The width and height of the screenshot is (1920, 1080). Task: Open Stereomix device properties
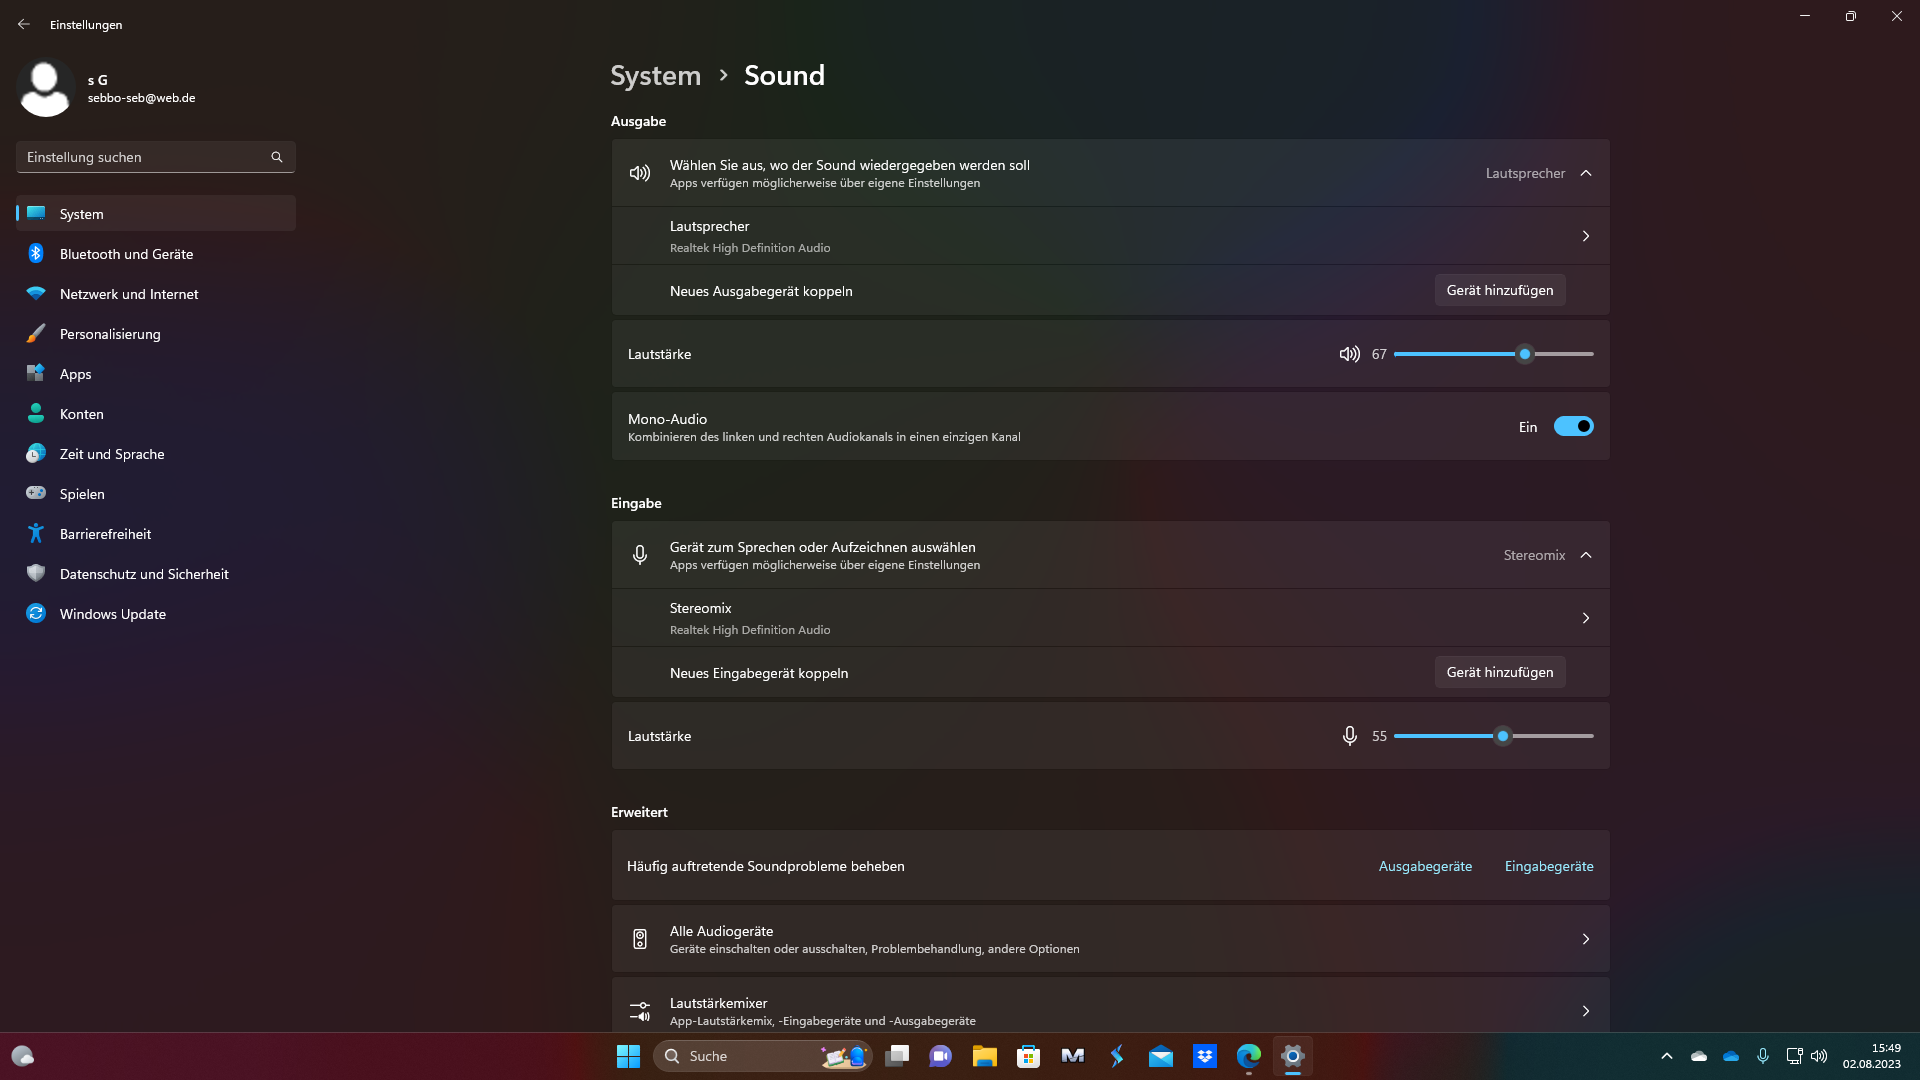point(1110,618)
